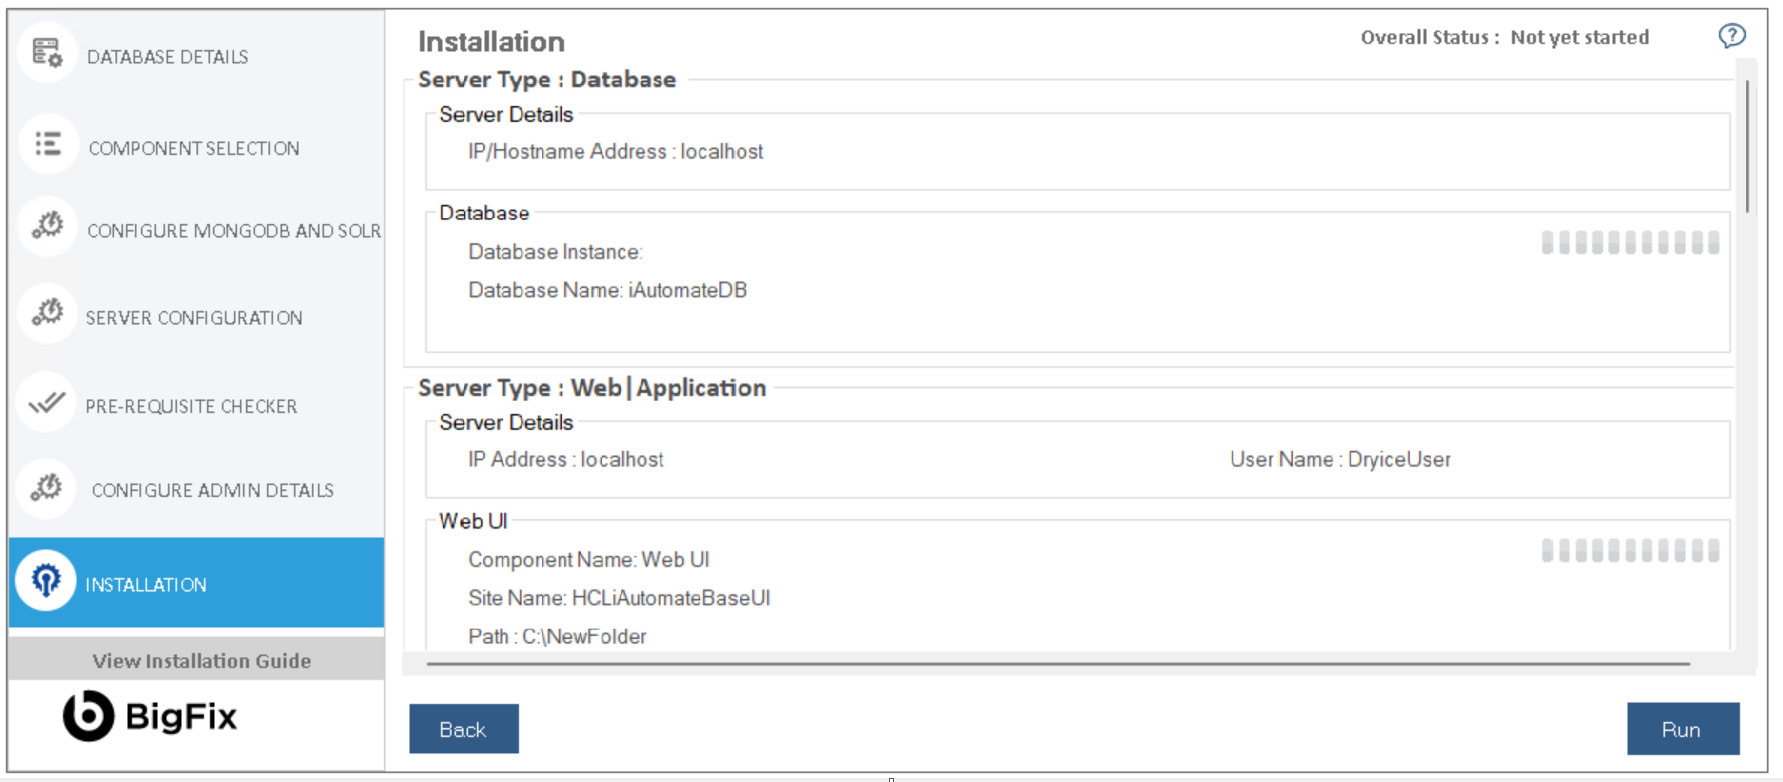The image size is (1783, 782).
Task: Open the View Installation Guide link
Action: (201, 661)
